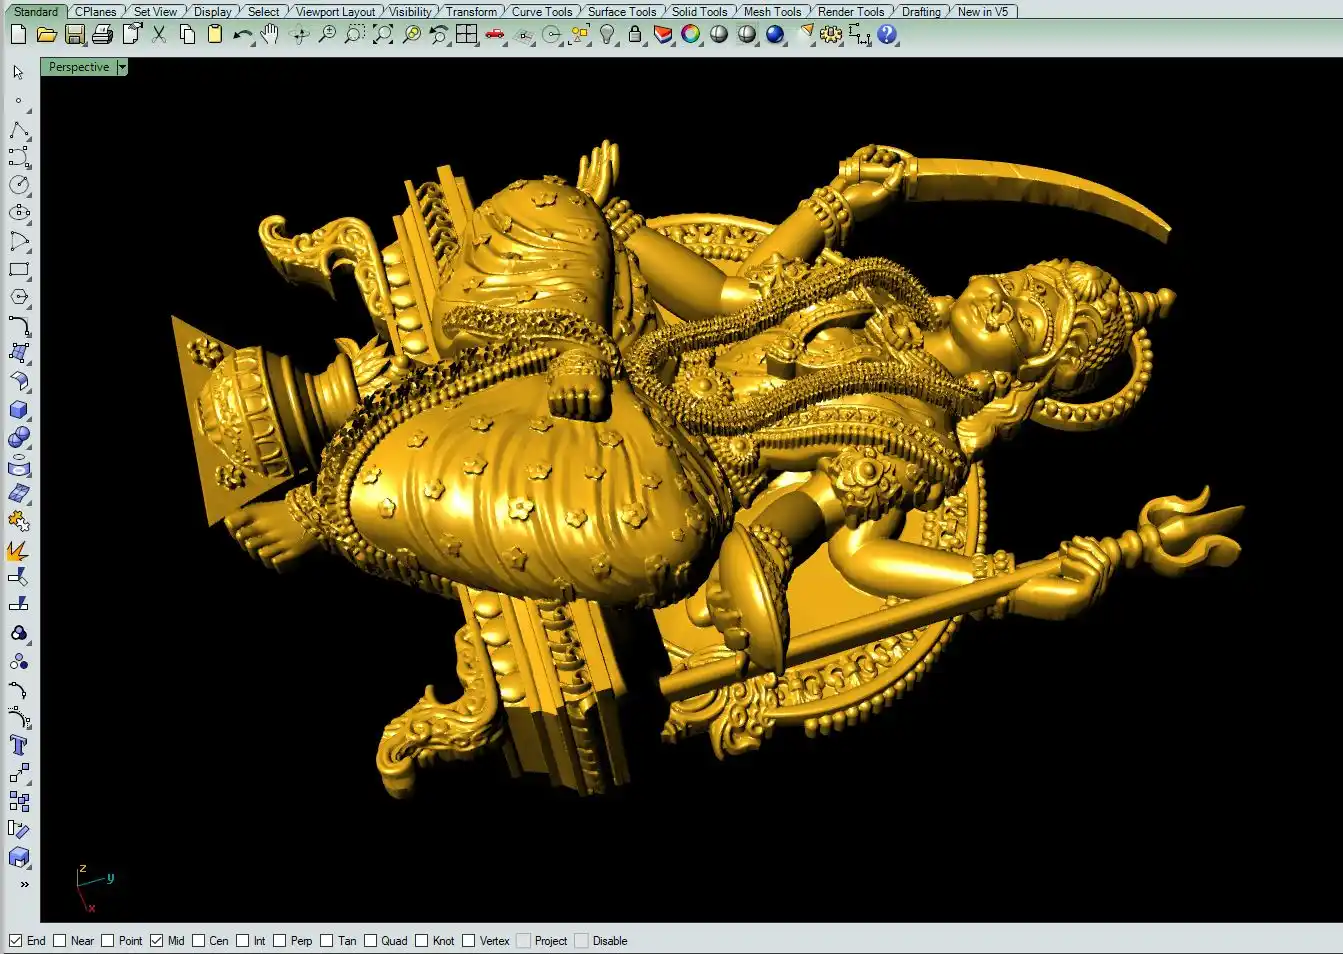
Task: Open the Options gear icon
Action: (831, 35)
